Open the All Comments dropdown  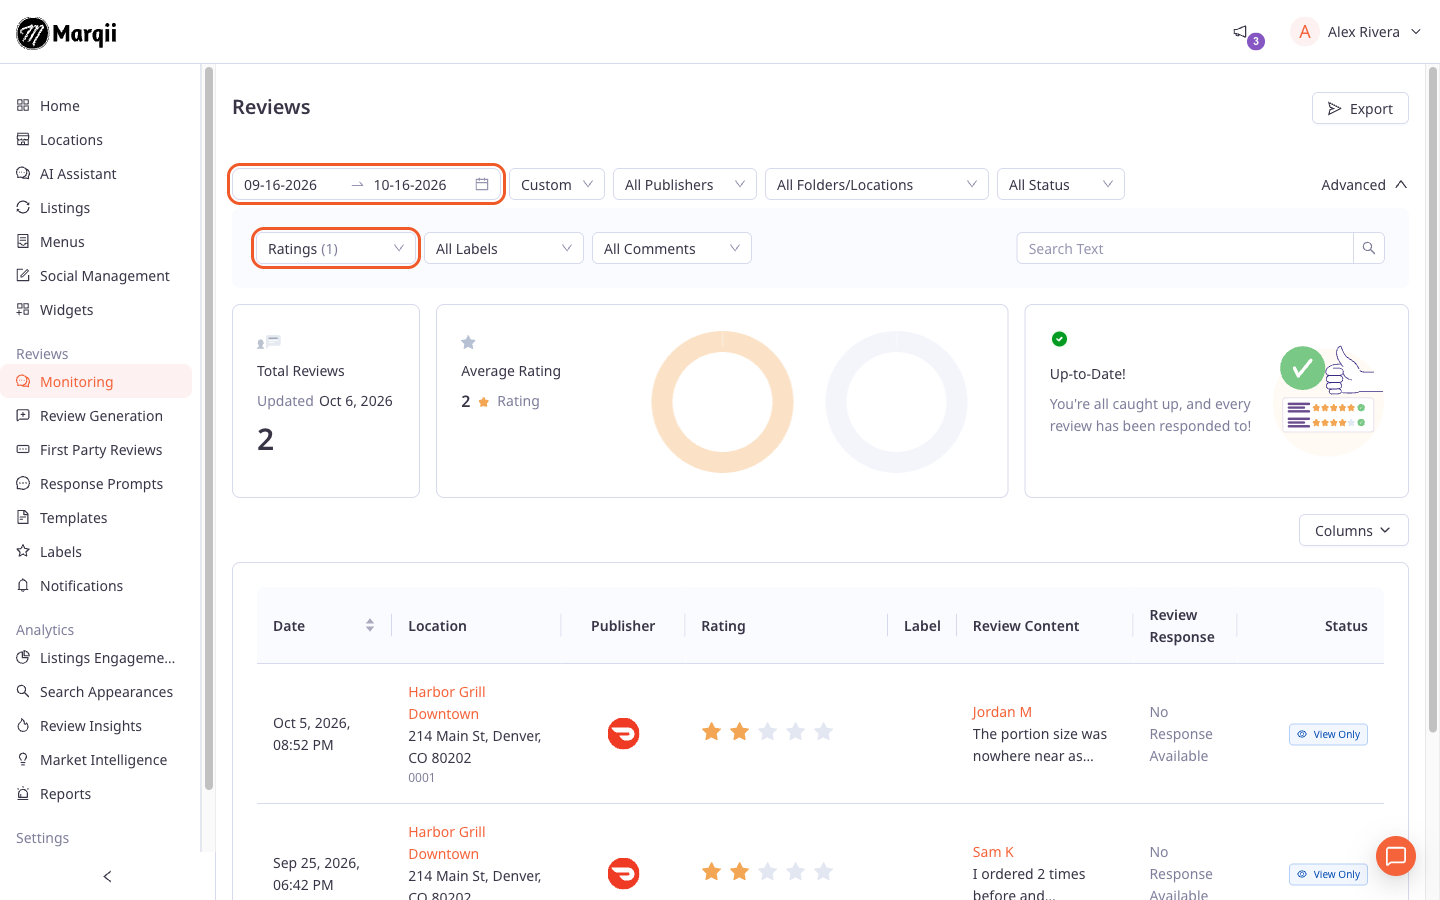[672, 248]
